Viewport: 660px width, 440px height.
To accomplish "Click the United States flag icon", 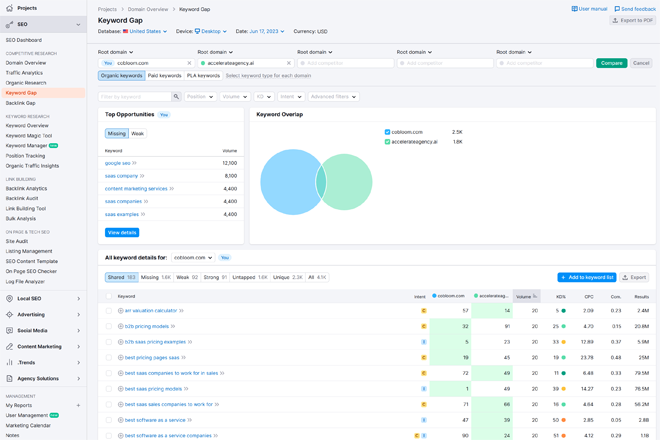I will (125, 31).
